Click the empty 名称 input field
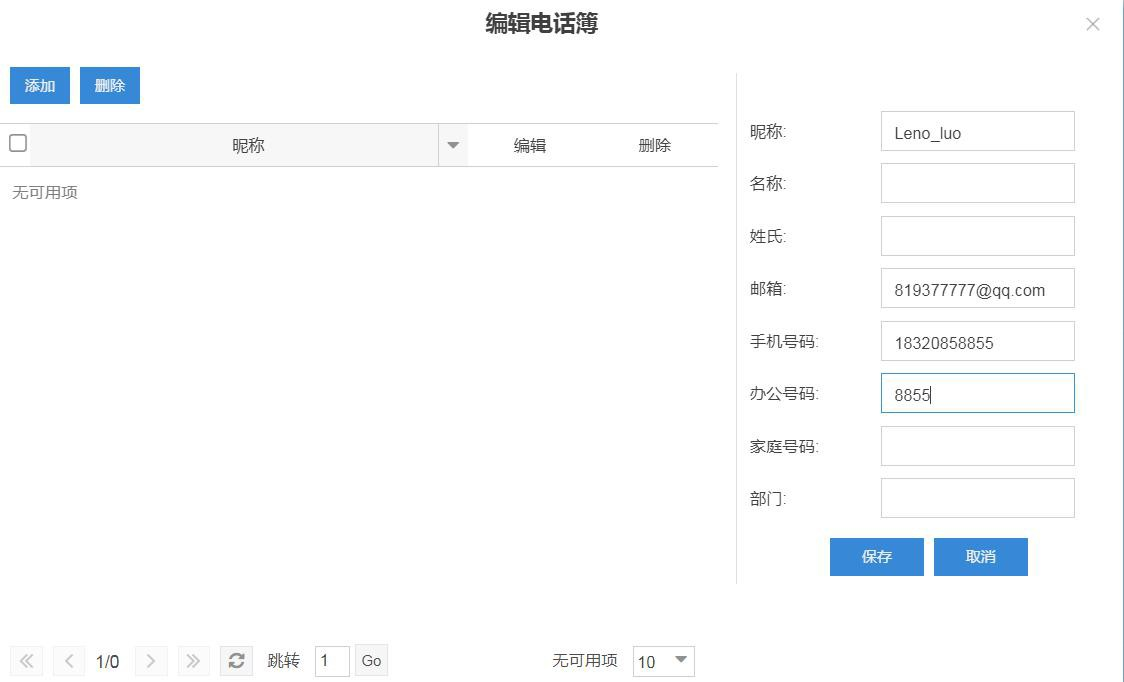The image size is (1124, 682). (x=977, y=183)
